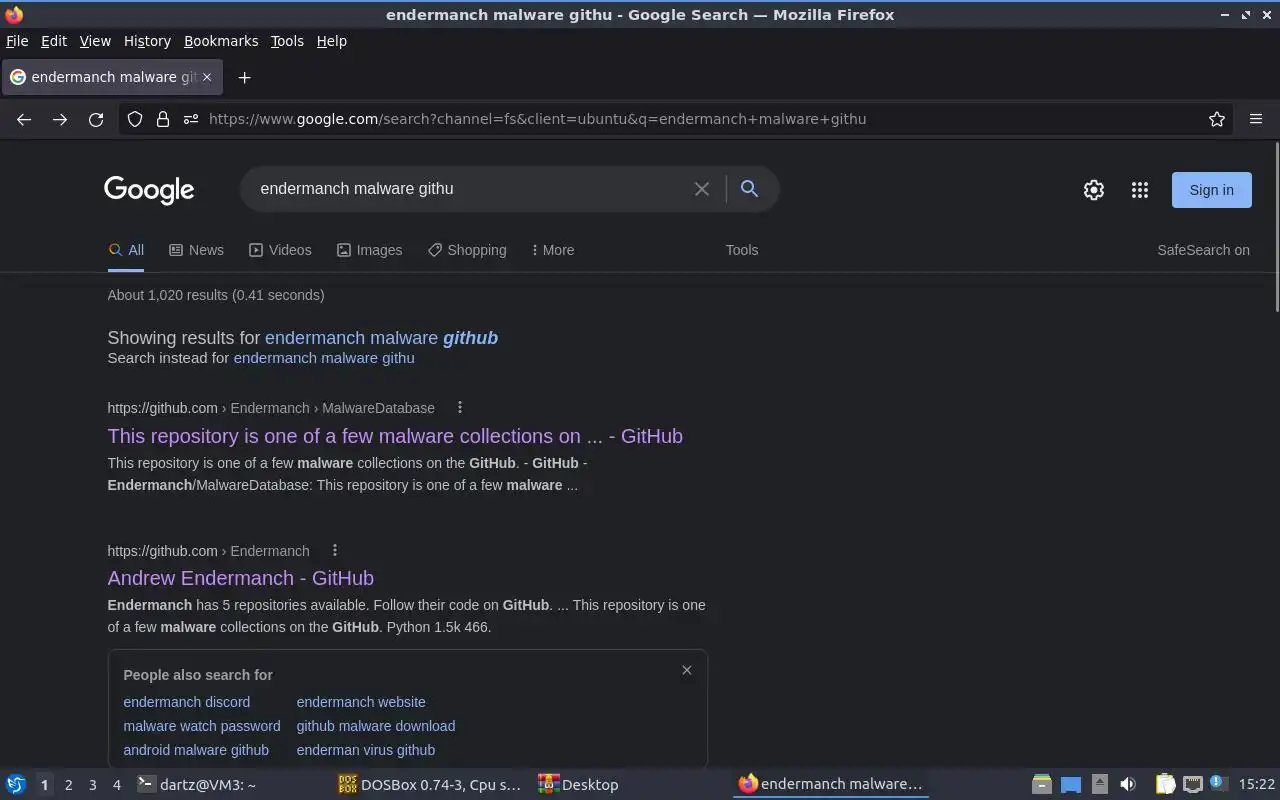Open the Firefox hamburger menu

[1256, 119]
